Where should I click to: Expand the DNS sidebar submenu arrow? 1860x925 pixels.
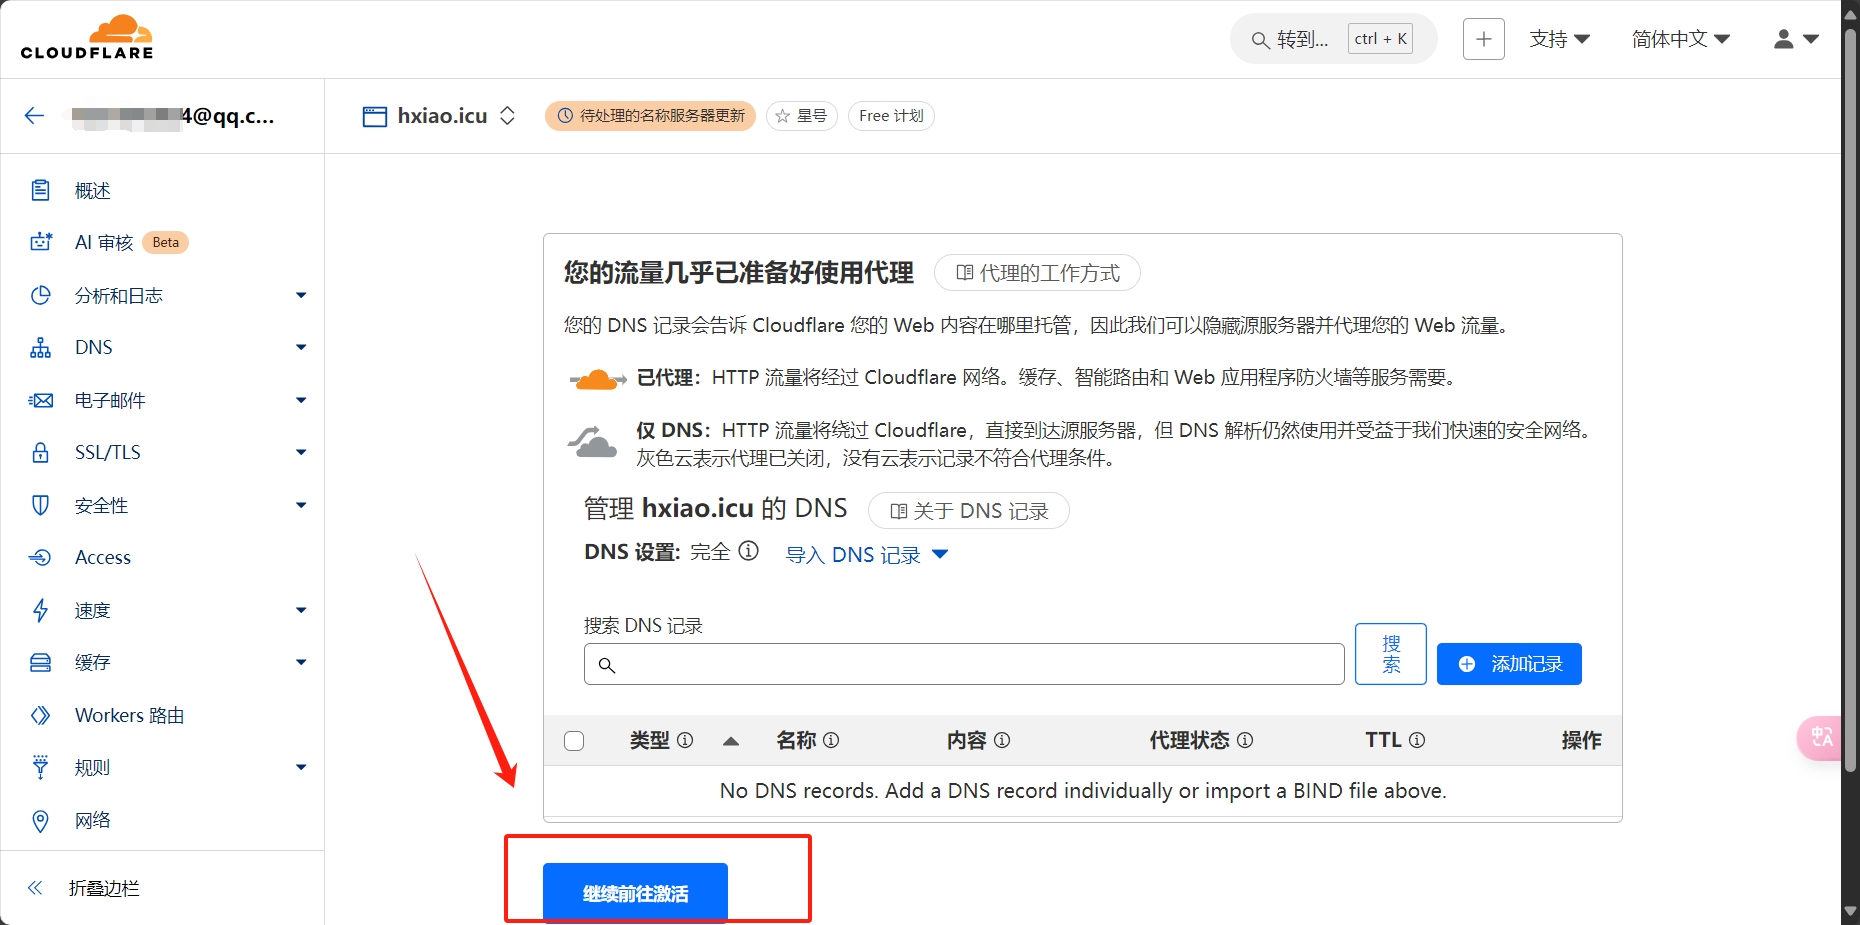(301, 347)
